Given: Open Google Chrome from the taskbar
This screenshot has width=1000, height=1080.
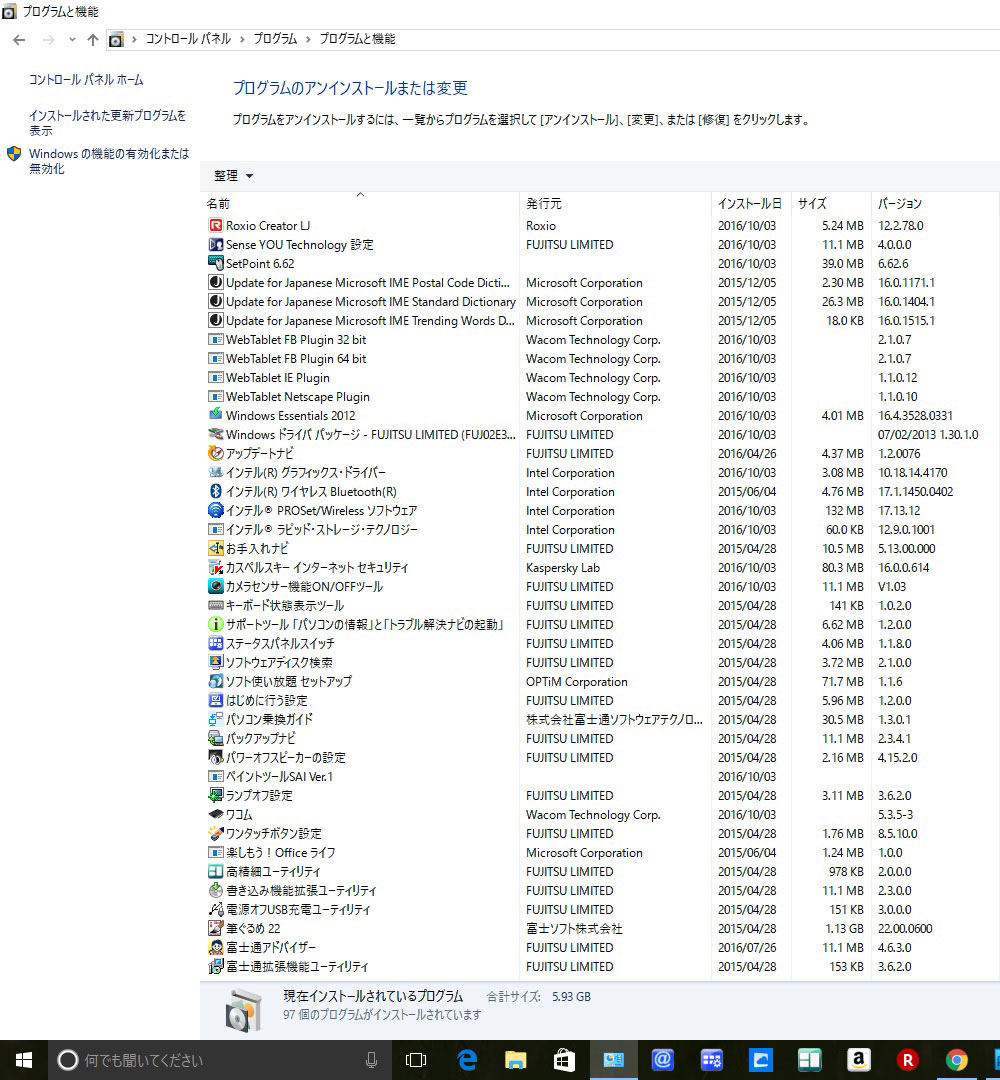Looking at the screenshot, I should click(956, 1060).
